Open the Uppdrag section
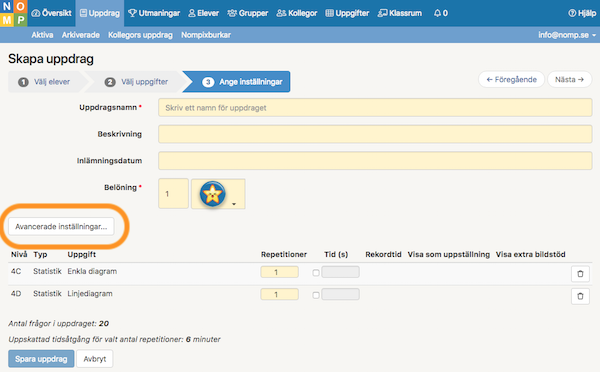The width and height of the screenshot is (600, 372). 99,13
